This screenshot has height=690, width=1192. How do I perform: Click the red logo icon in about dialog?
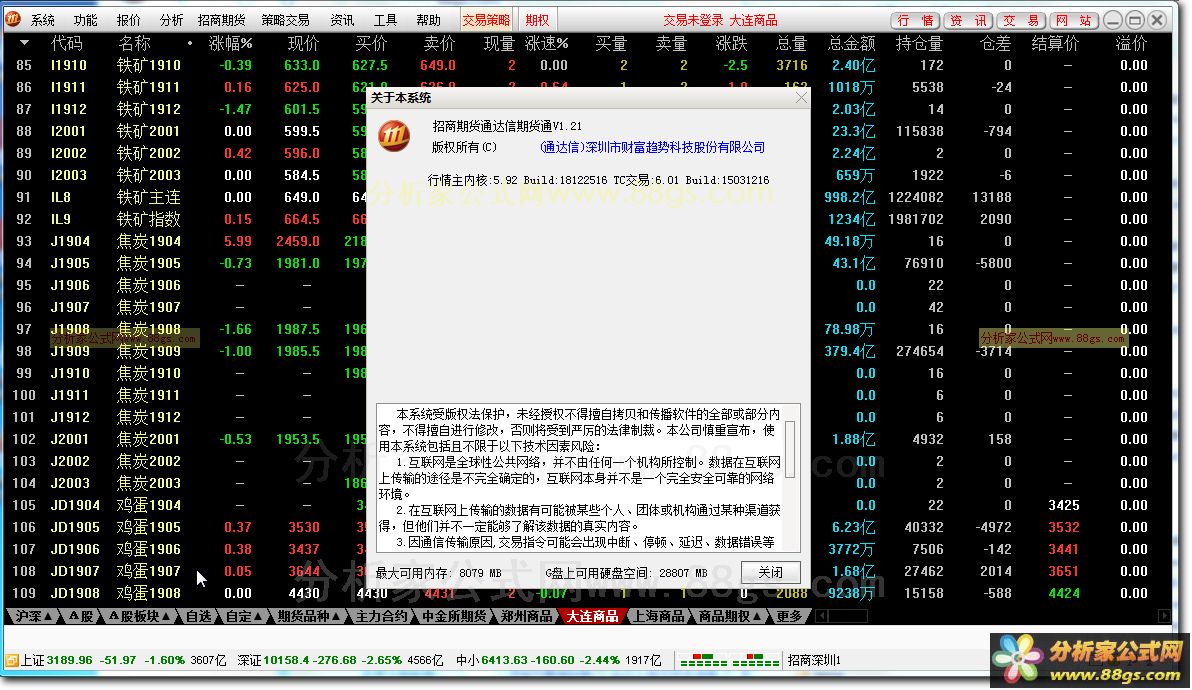[395, 137]
